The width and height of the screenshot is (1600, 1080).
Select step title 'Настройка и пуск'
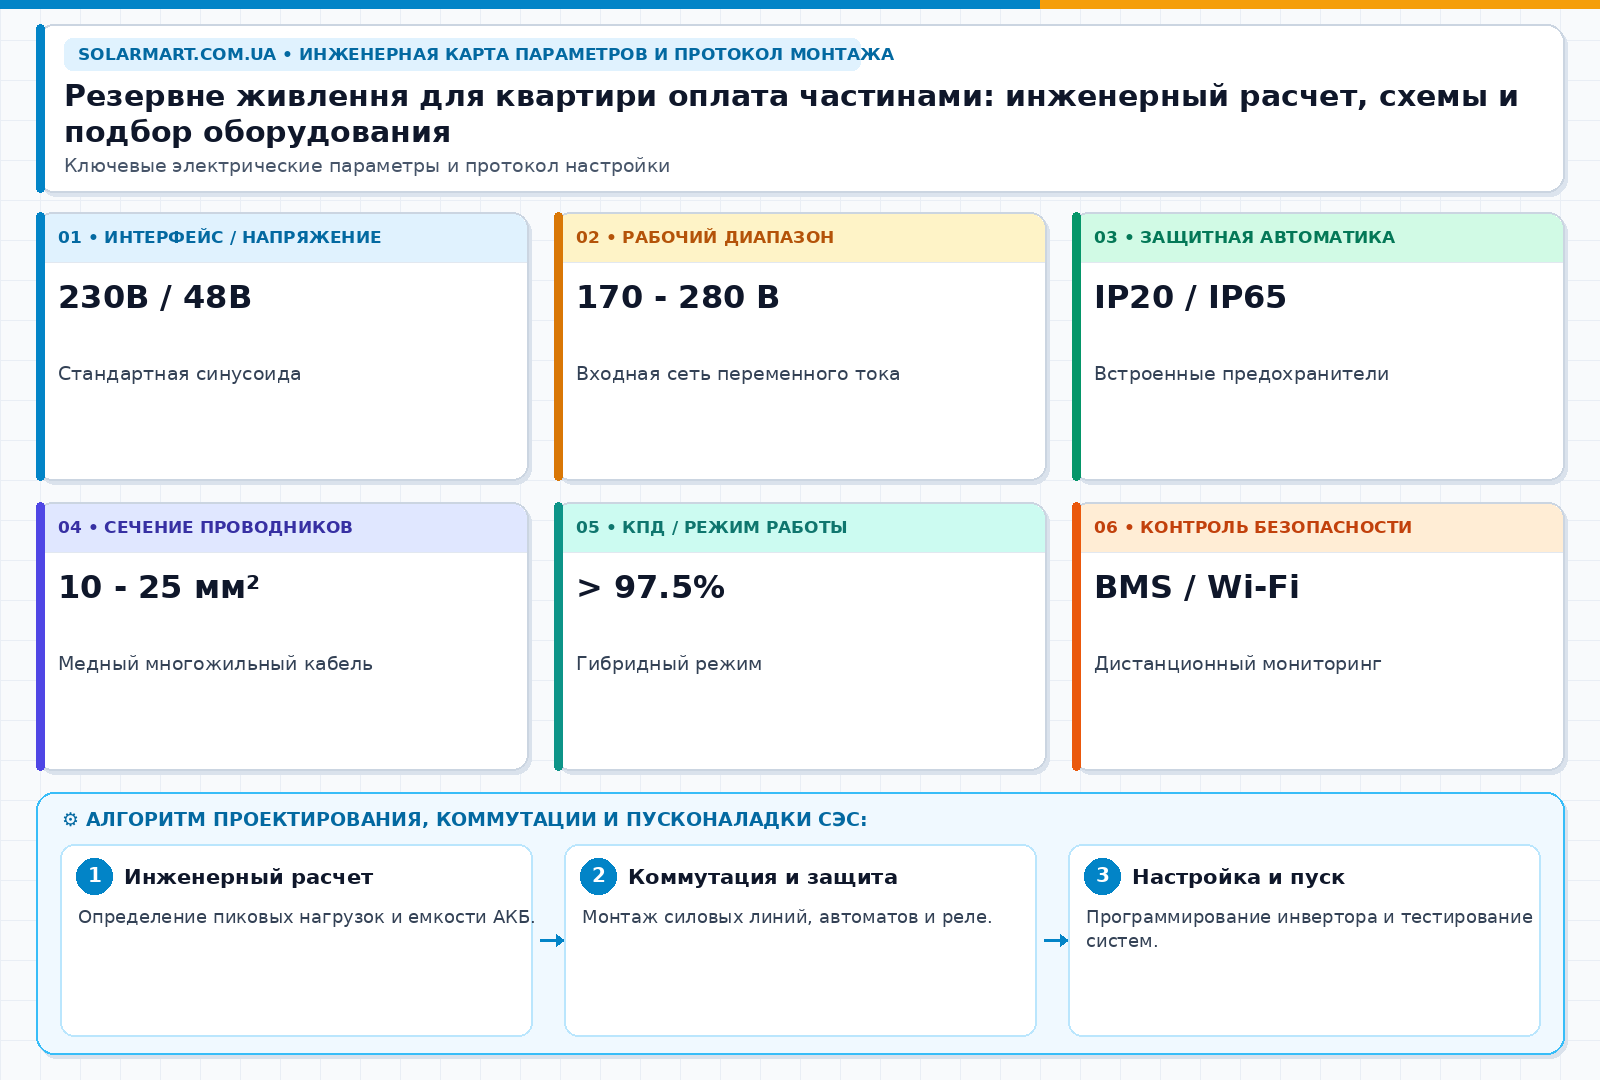point(1238,877)
